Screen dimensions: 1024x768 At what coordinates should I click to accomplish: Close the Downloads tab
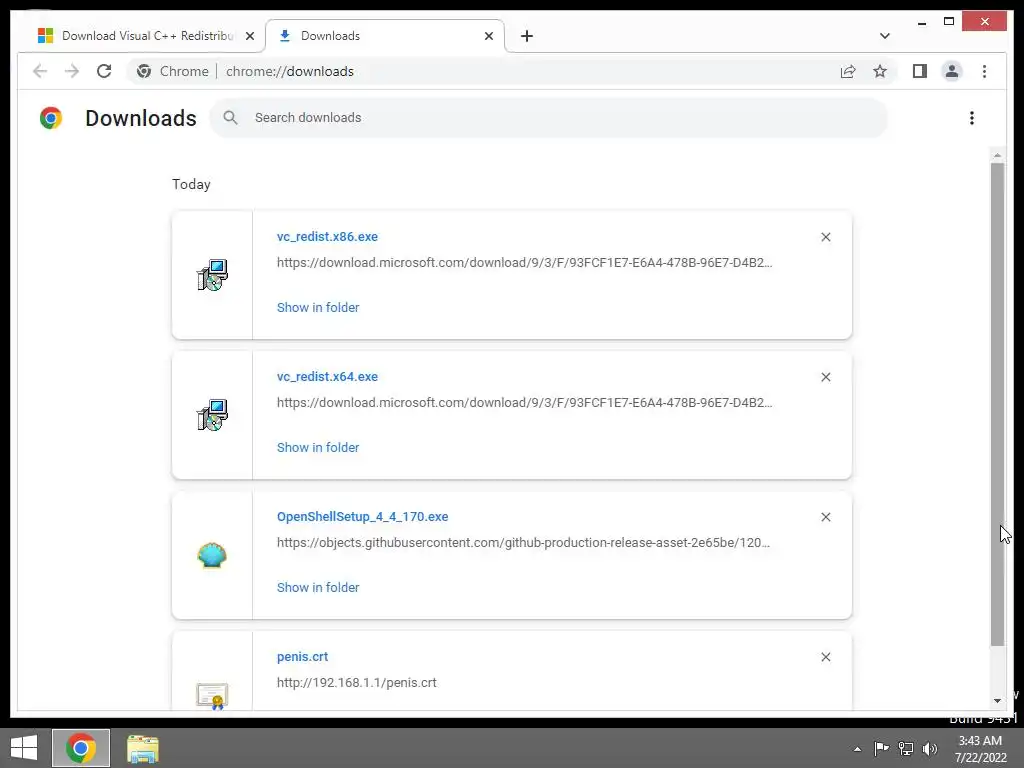[x=488, y=36]
